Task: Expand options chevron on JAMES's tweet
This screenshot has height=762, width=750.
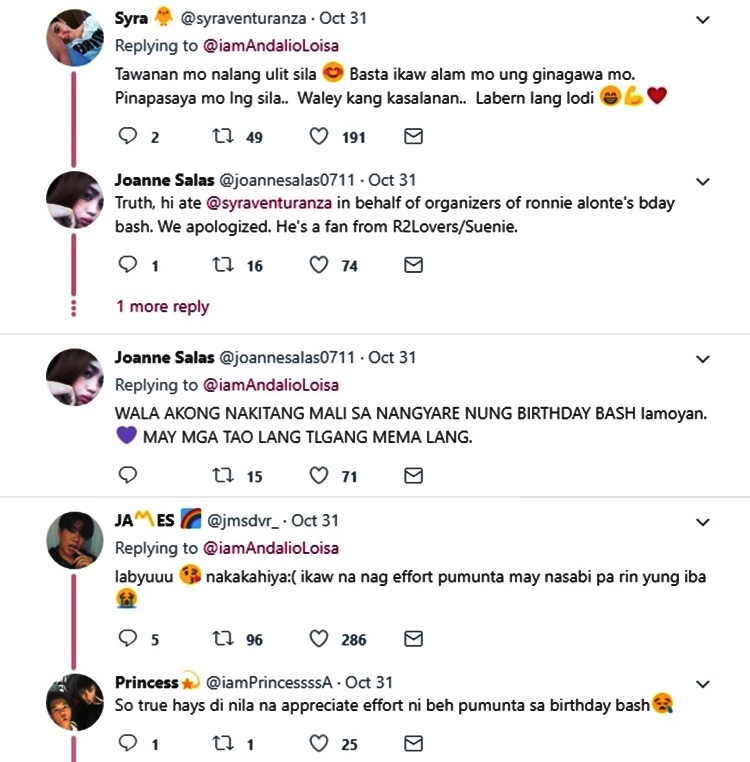Action: tap(703, 522)
